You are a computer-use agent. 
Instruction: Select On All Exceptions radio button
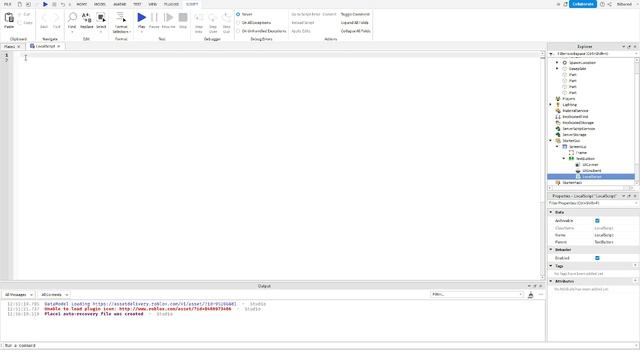[238, 23]
